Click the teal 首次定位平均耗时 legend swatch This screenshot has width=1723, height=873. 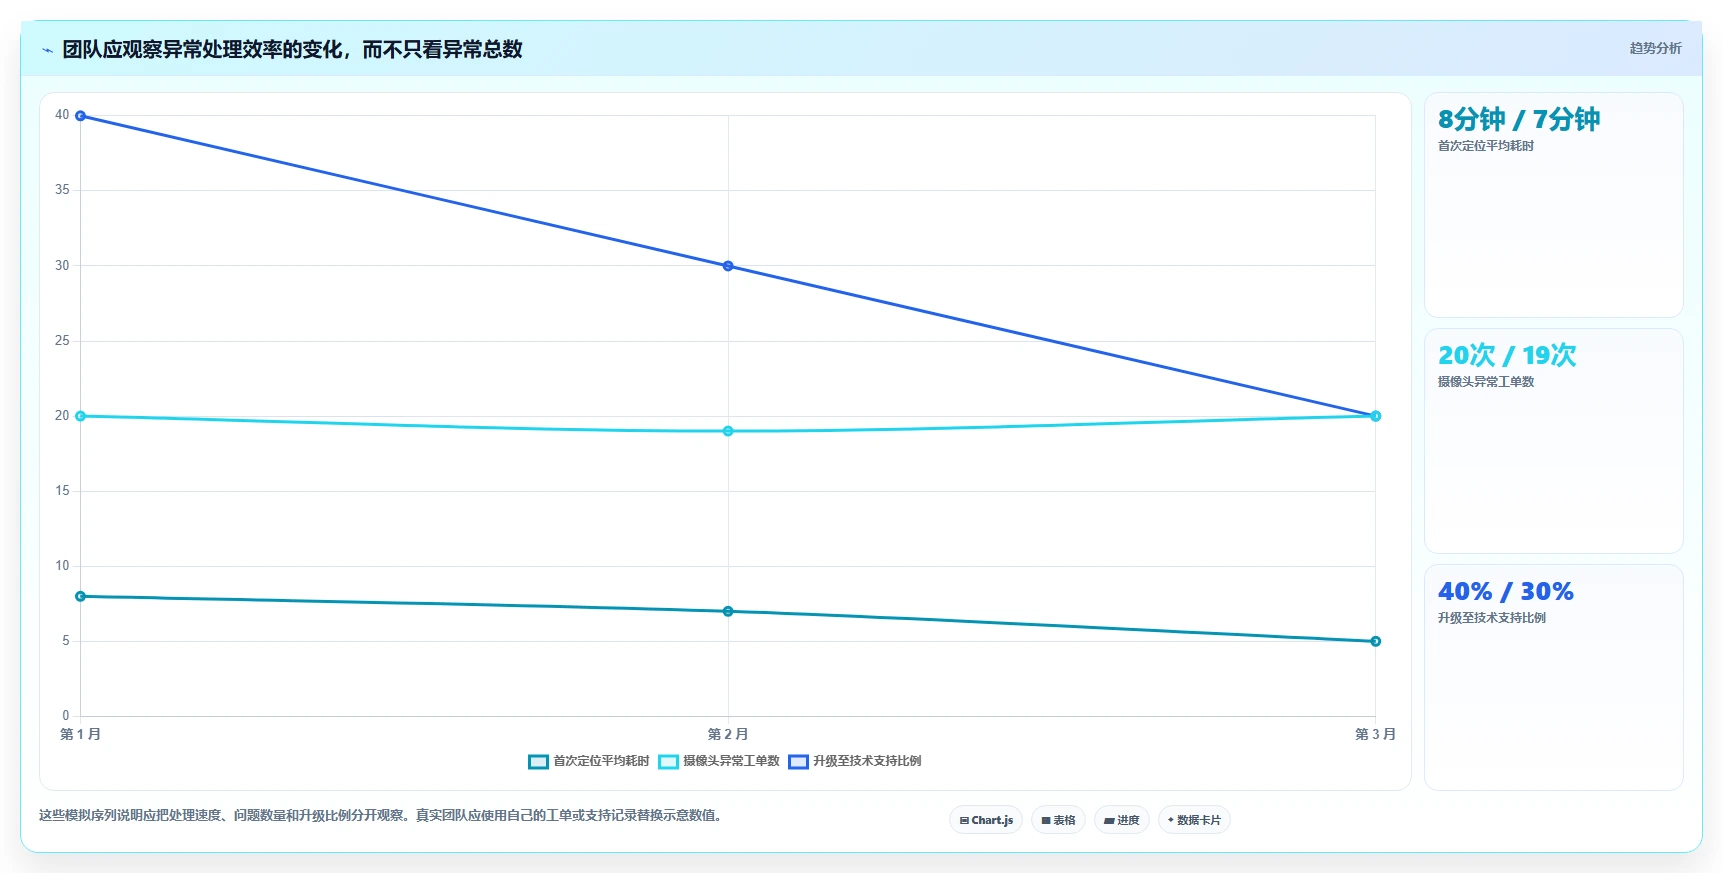(538, 762)
